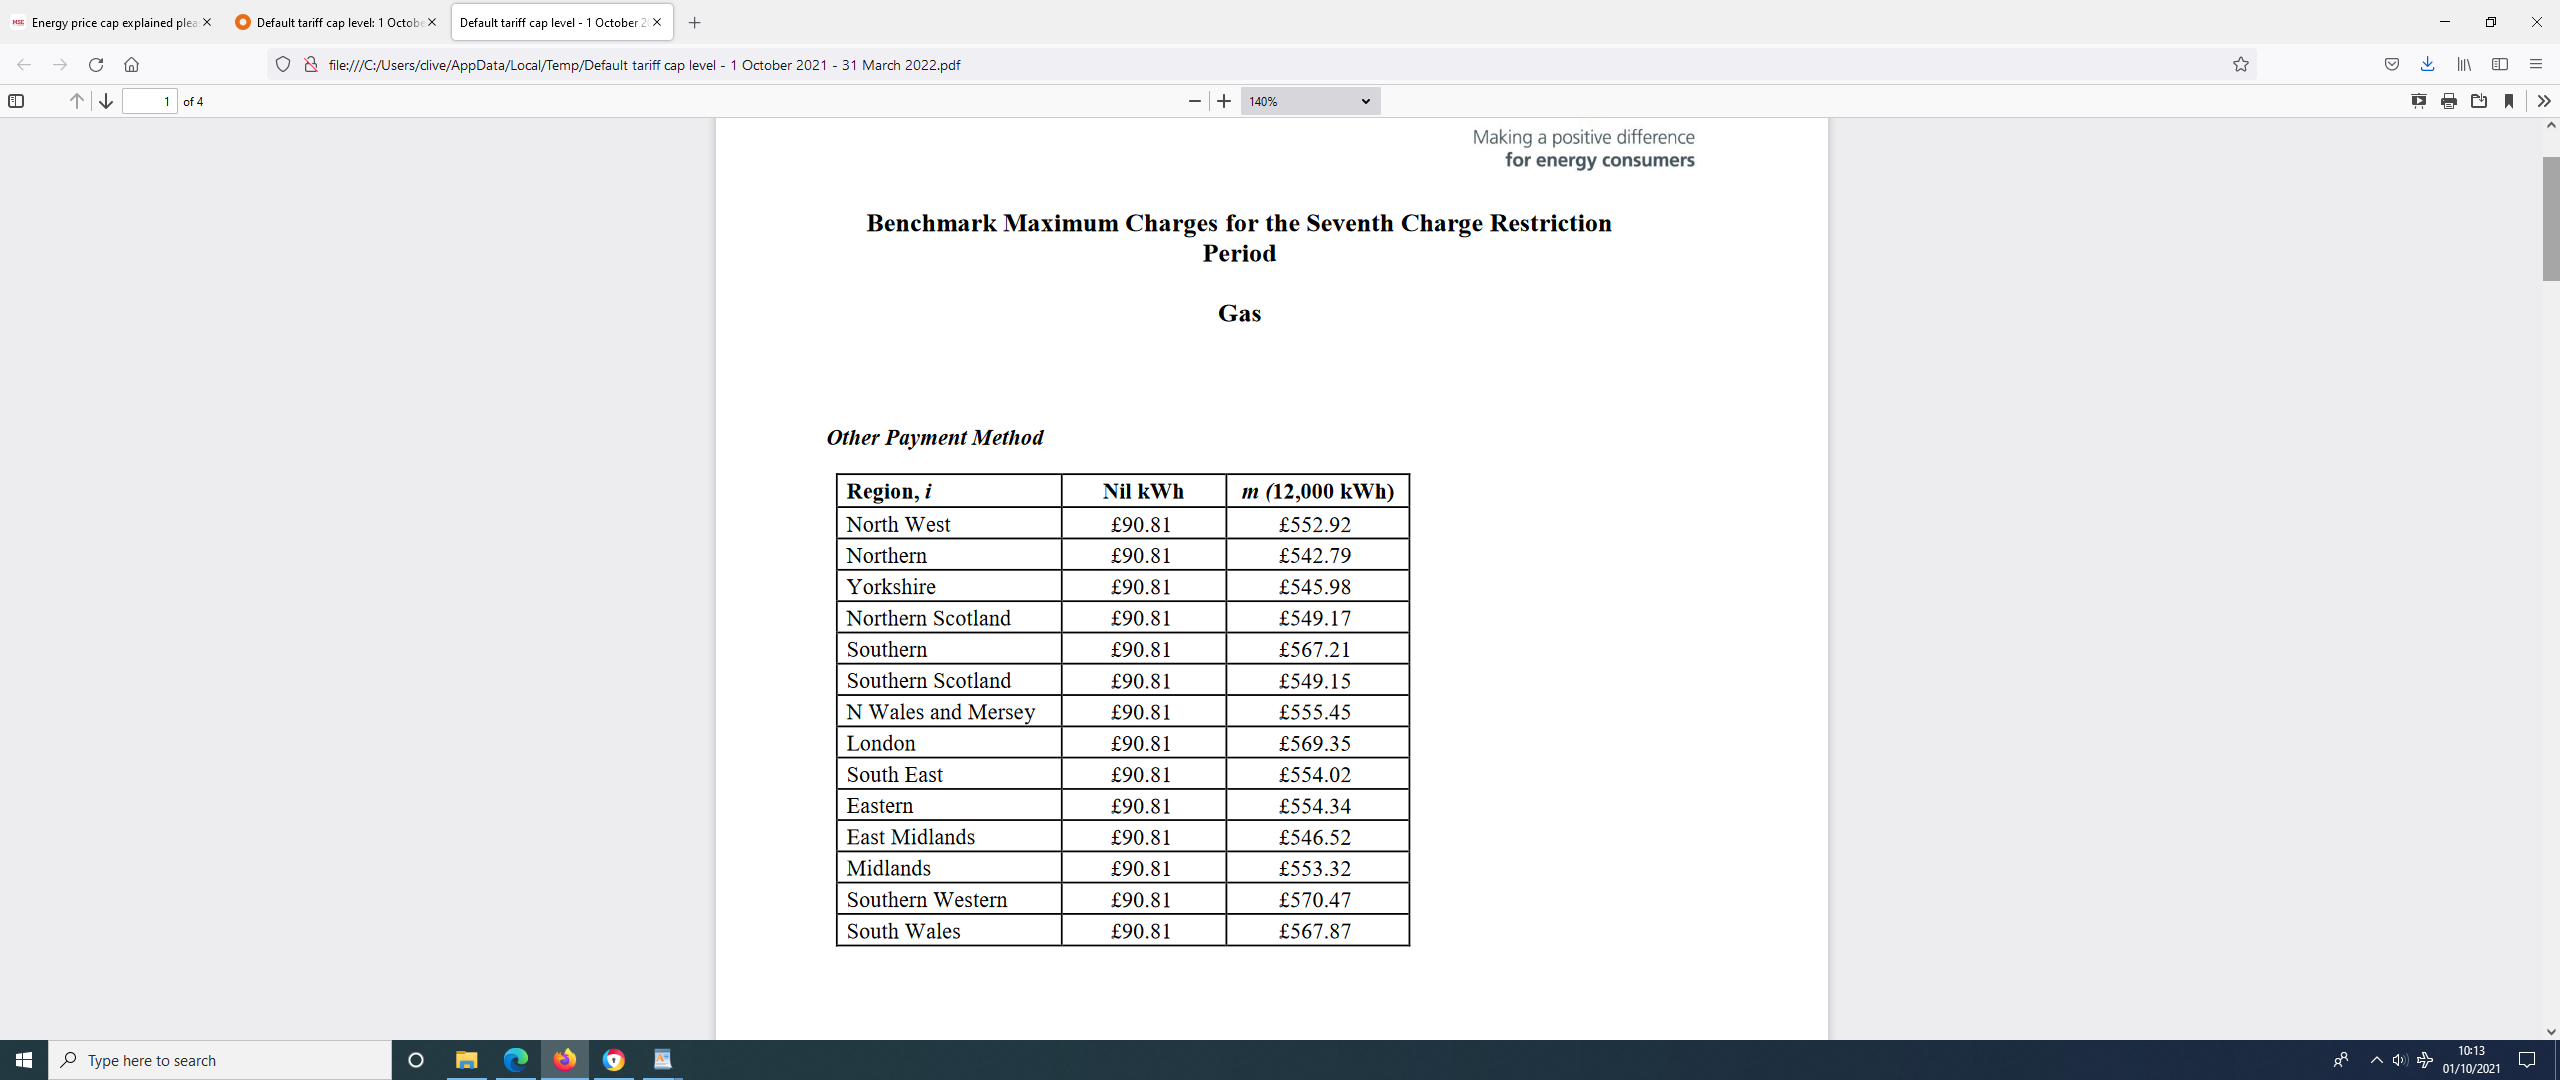Open Firefox downloads panel

2427,65
